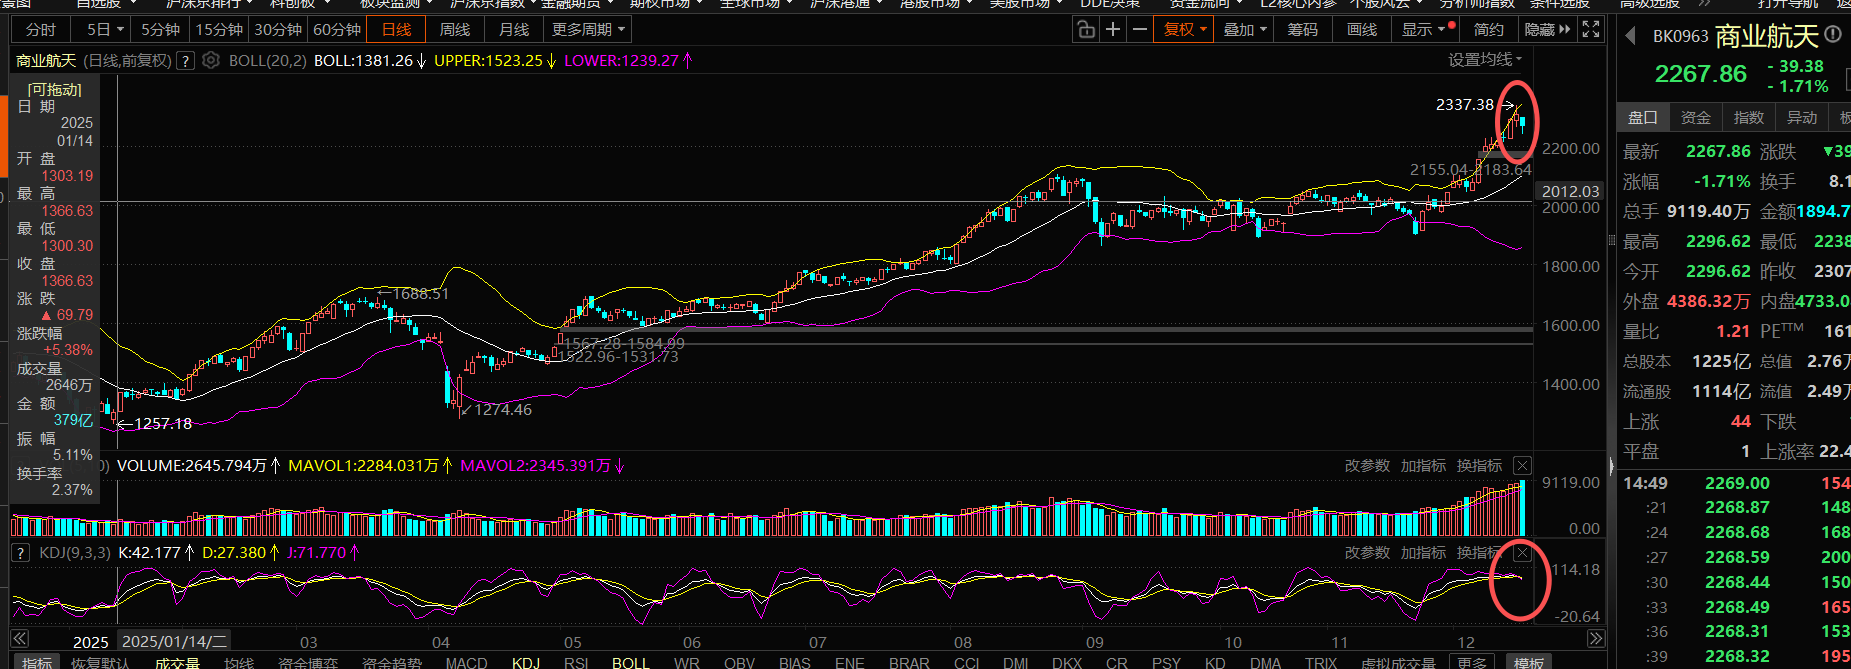Click the lock icon in chart toolbar

[x=1086, y=30]
